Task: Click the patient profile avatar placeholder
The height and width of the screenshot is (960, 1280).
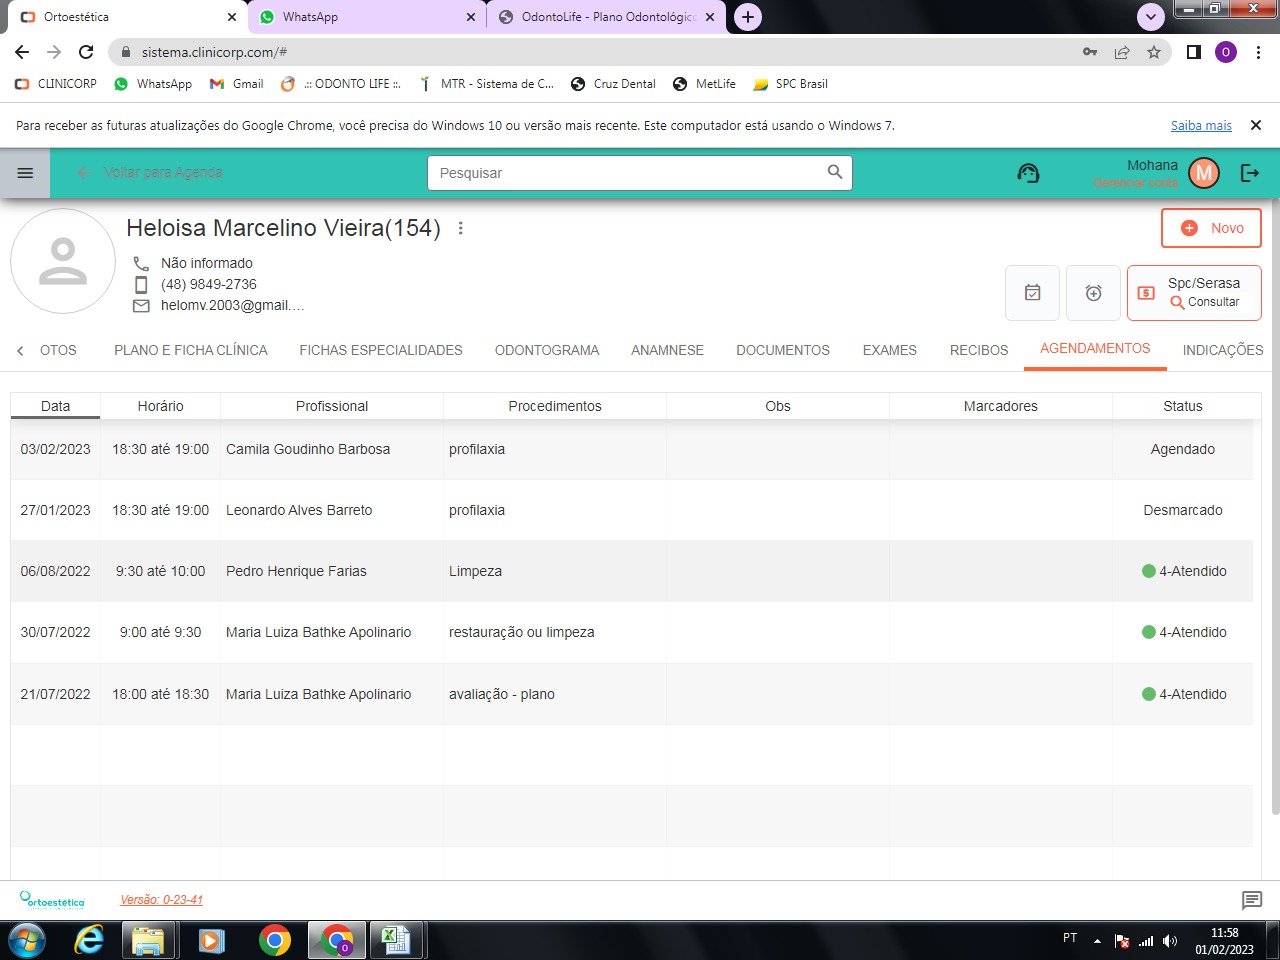Action: (63, 261)
